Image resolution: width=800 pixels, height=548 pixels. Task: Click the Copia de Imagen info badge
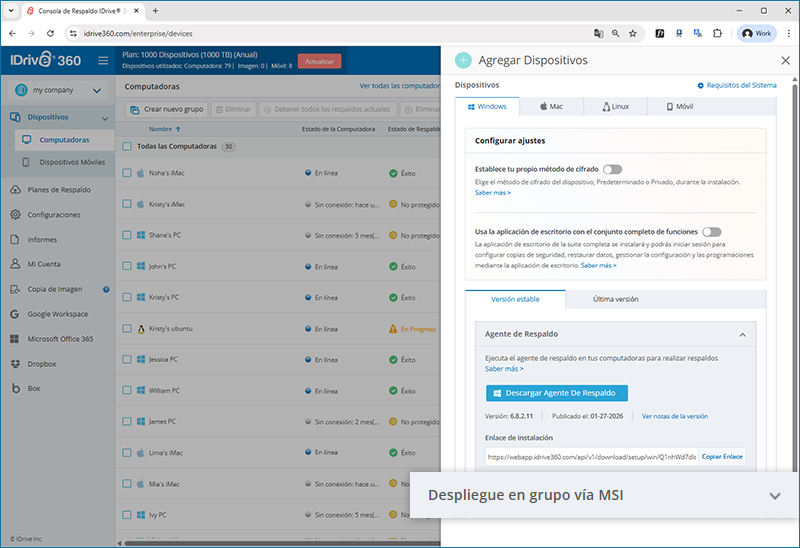(x=106, y=289)
